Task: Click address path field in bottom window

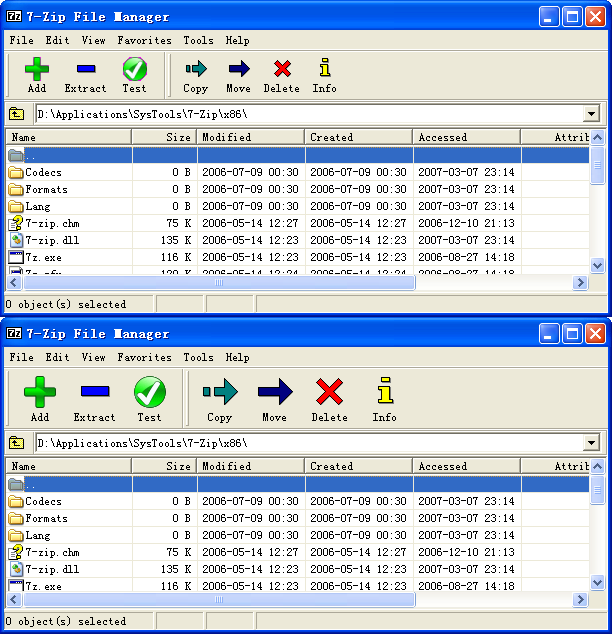Action: pos(310,443)
